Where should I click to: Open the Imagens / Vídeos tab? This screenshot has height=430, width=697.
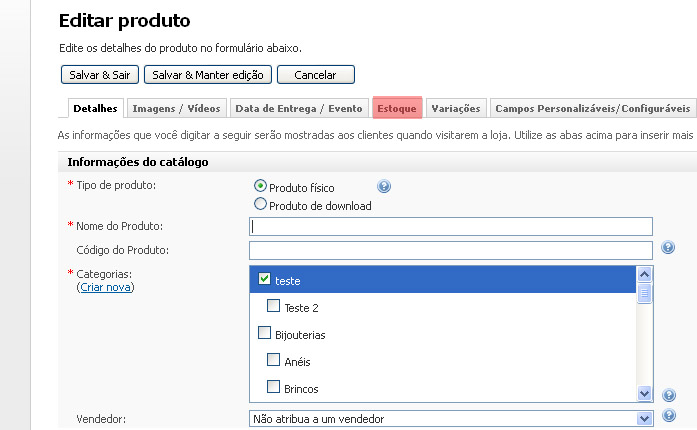tap(177, 108)
